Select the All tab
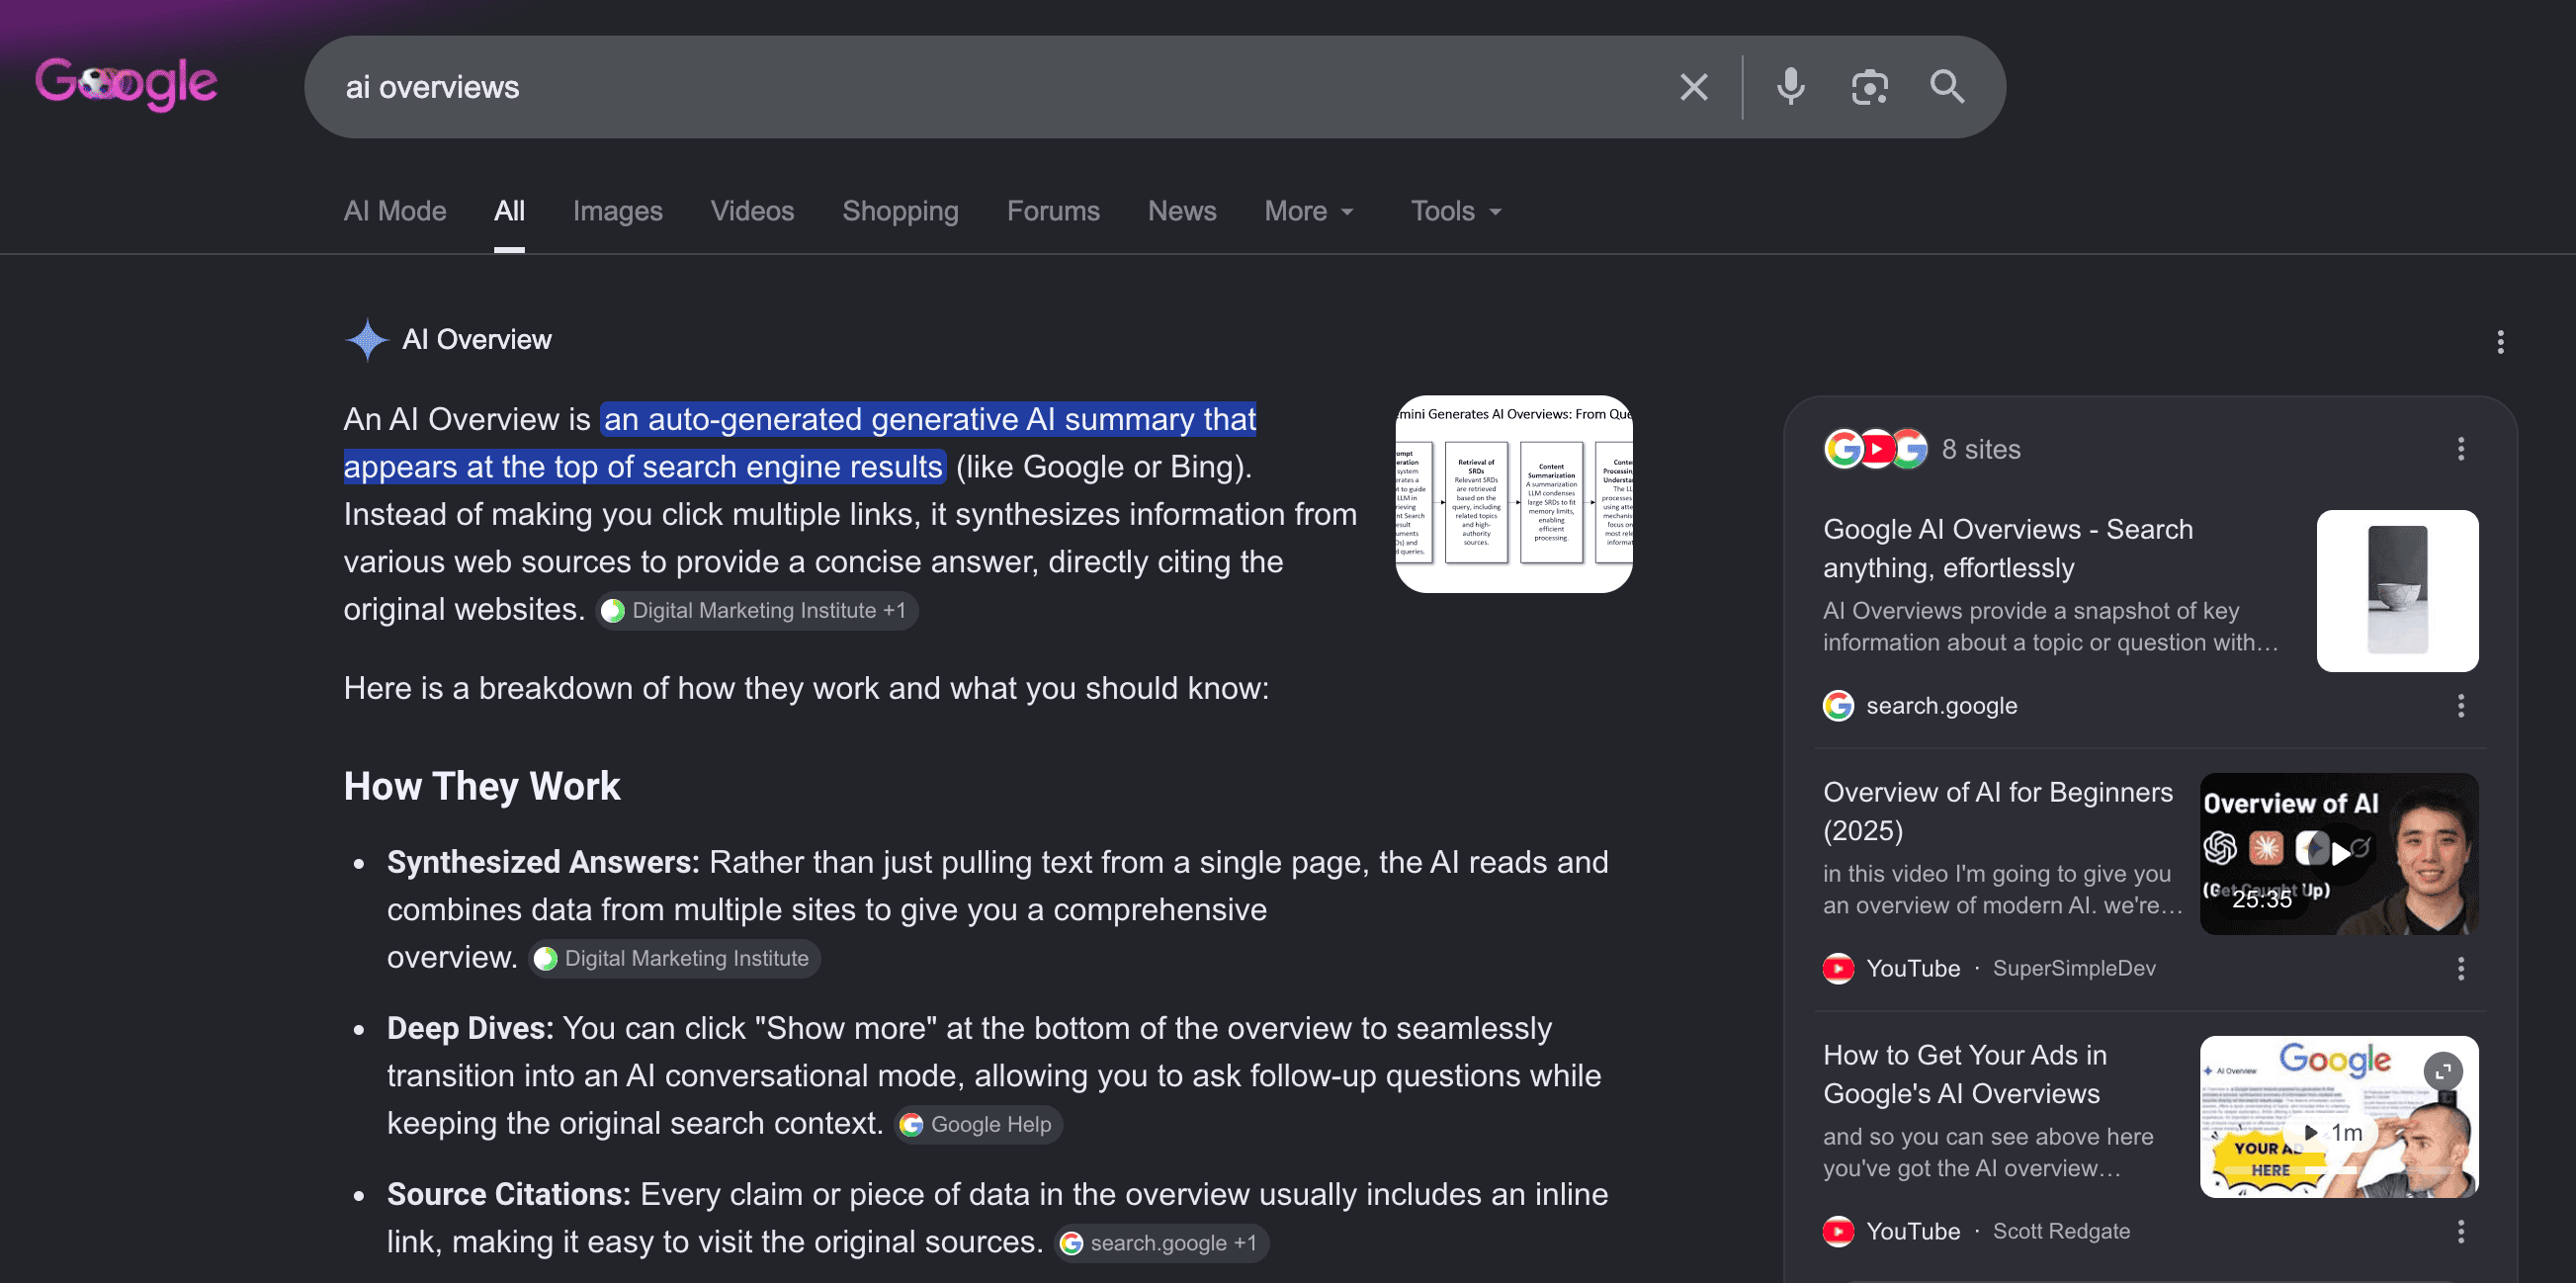This screenshot has height=1283, width=2576. tap(509, 211)
